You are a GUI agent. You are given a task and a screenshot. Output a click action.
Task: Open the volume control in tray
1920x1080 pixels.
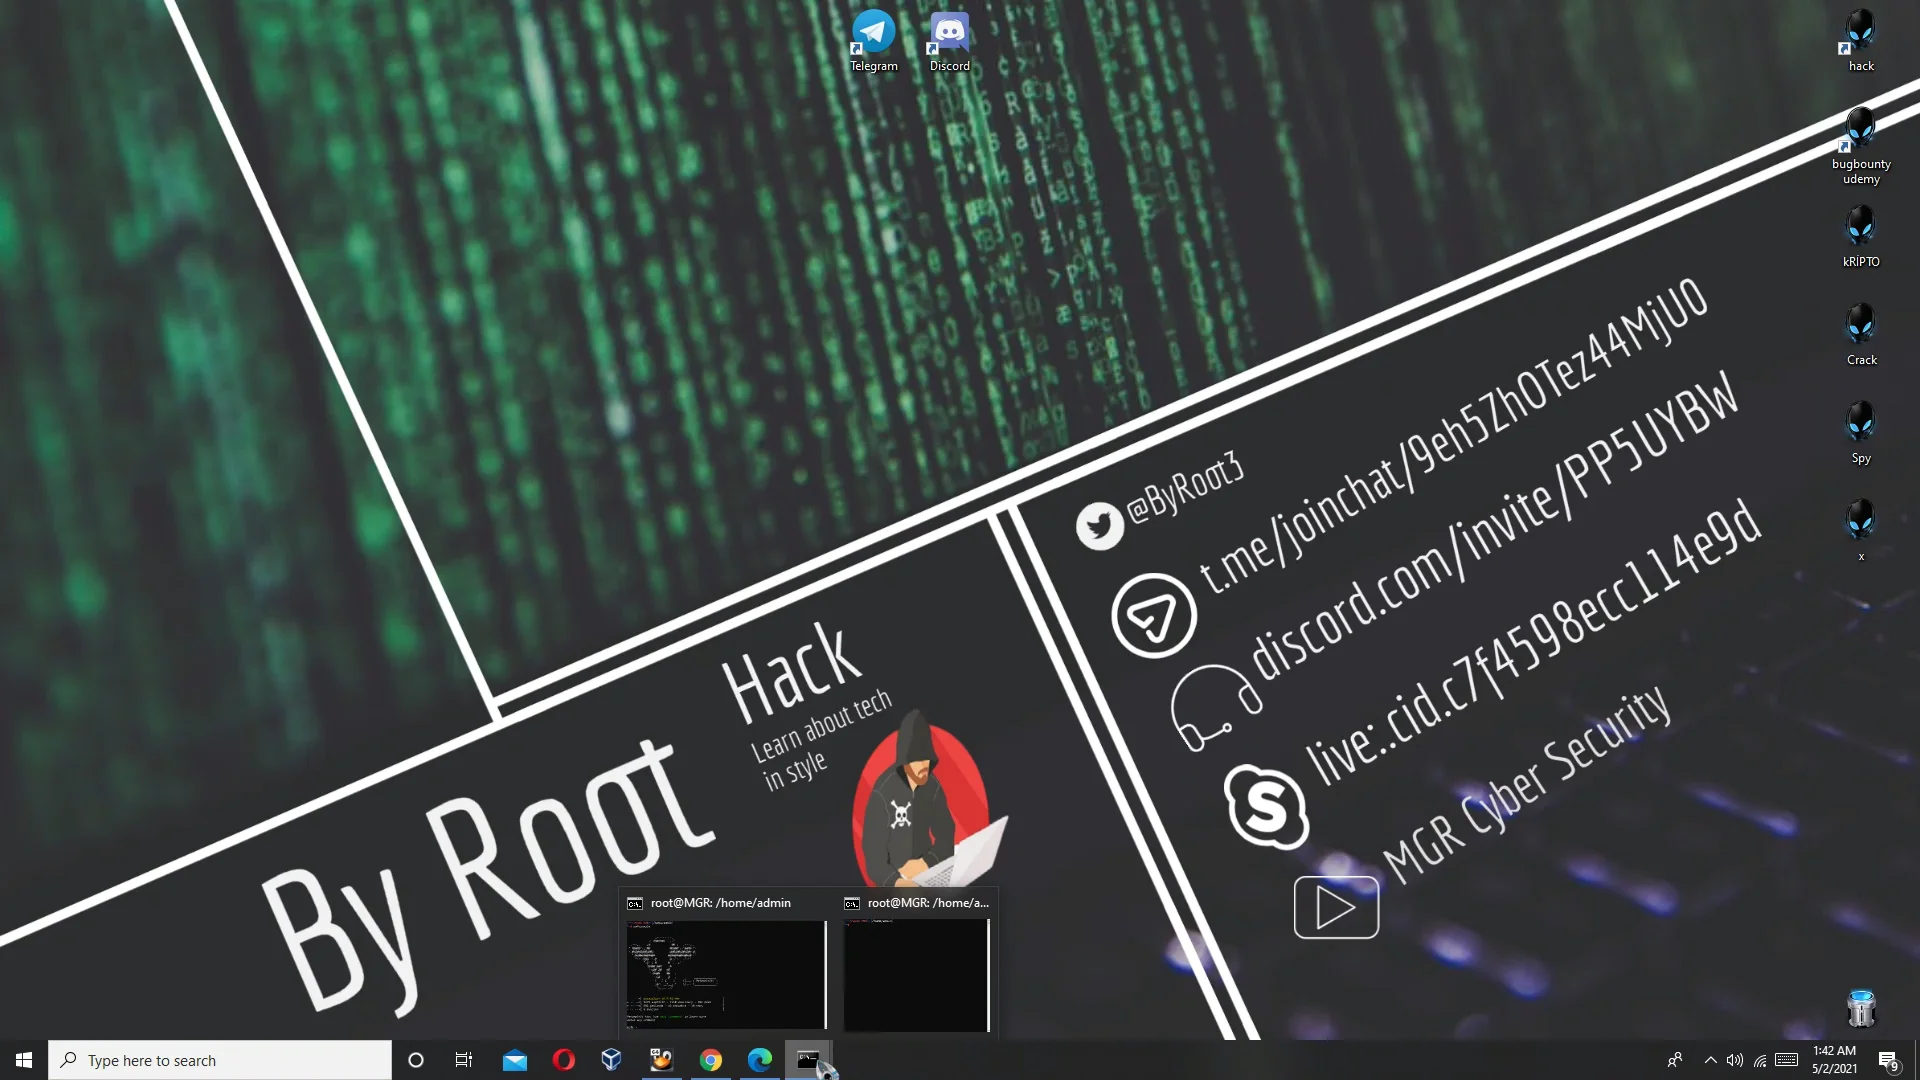pos(1735,1060)
